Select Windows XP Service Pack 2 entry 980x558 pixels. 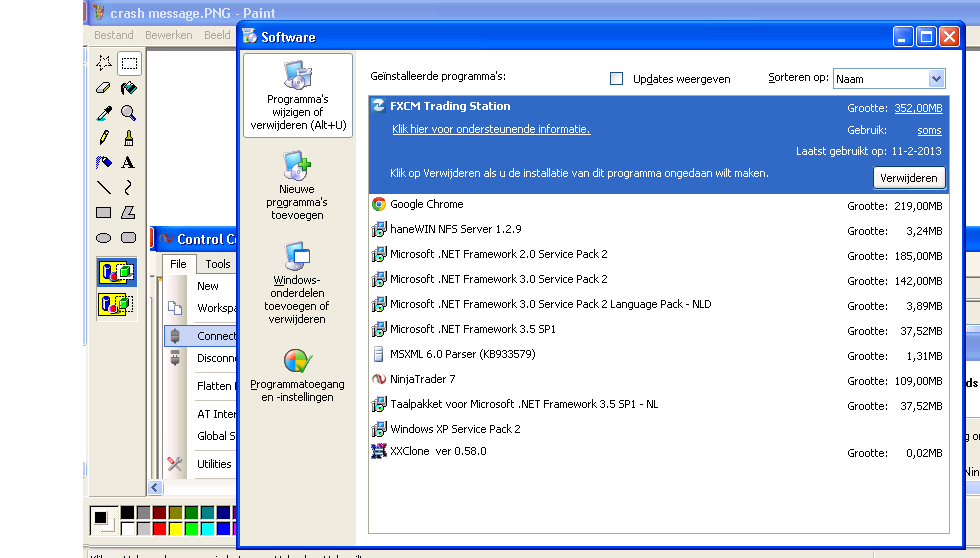pyautogui.click(x=659, y=429)
